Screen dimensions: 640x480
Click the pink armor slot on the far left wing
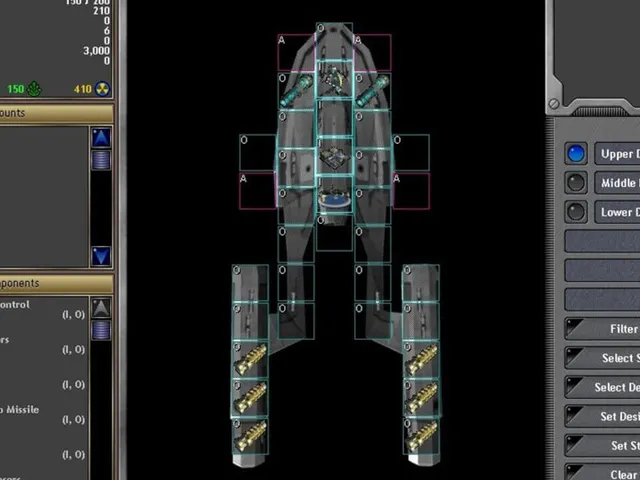point(258,191)
